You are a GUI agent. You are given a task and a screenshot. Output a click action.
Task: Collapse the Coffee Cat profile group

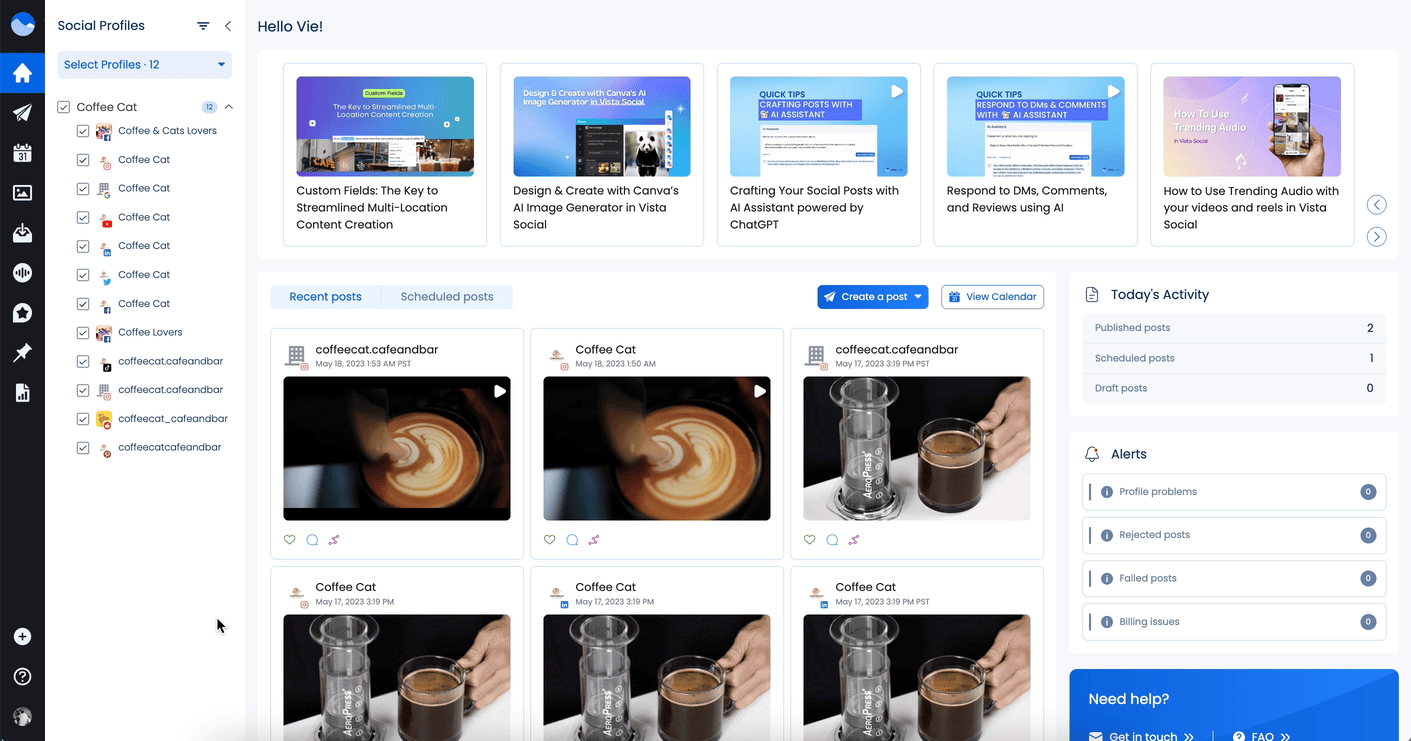(x=229, y=105)
